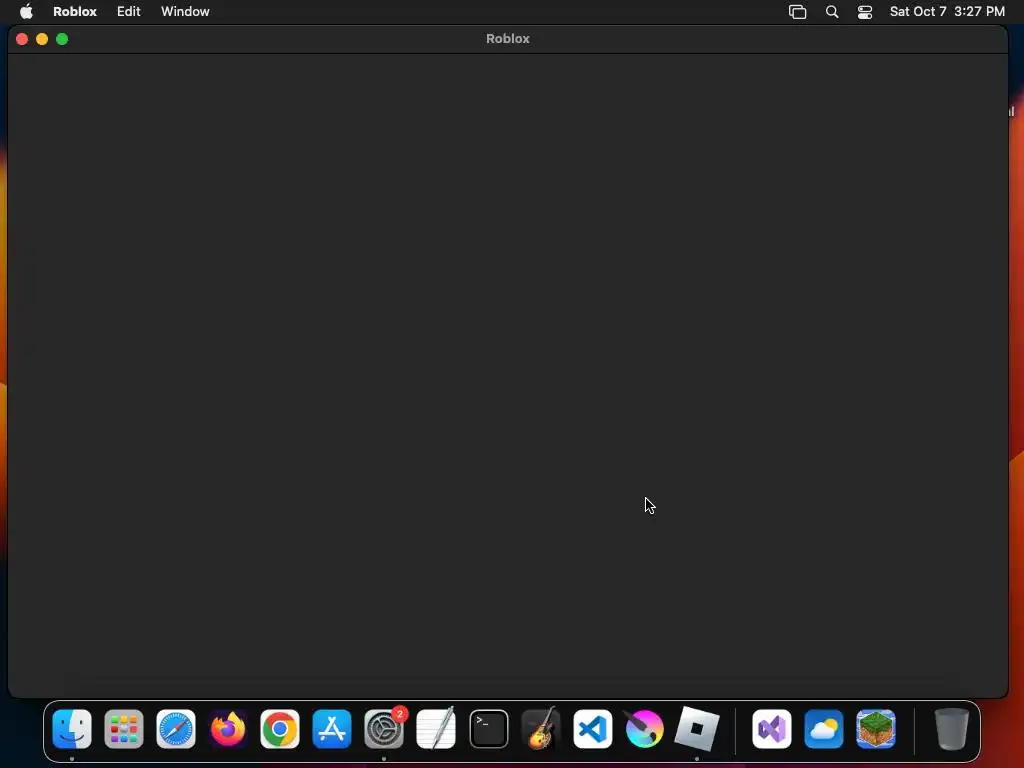
Task: Open the colorful paintbrush app in Dock
Action: tap(644, 729)
